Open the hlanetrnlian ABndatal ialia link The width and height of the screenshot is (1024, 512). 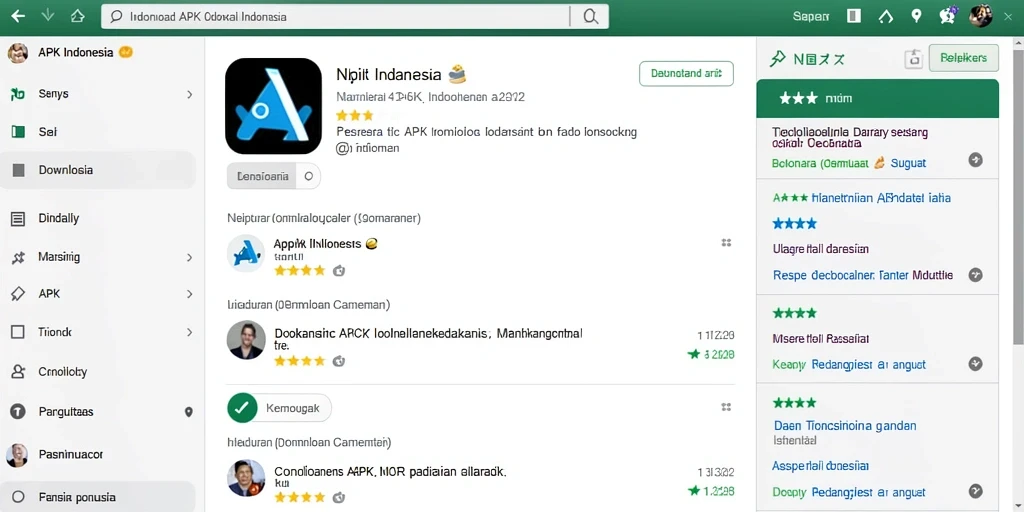click(881, 198)
